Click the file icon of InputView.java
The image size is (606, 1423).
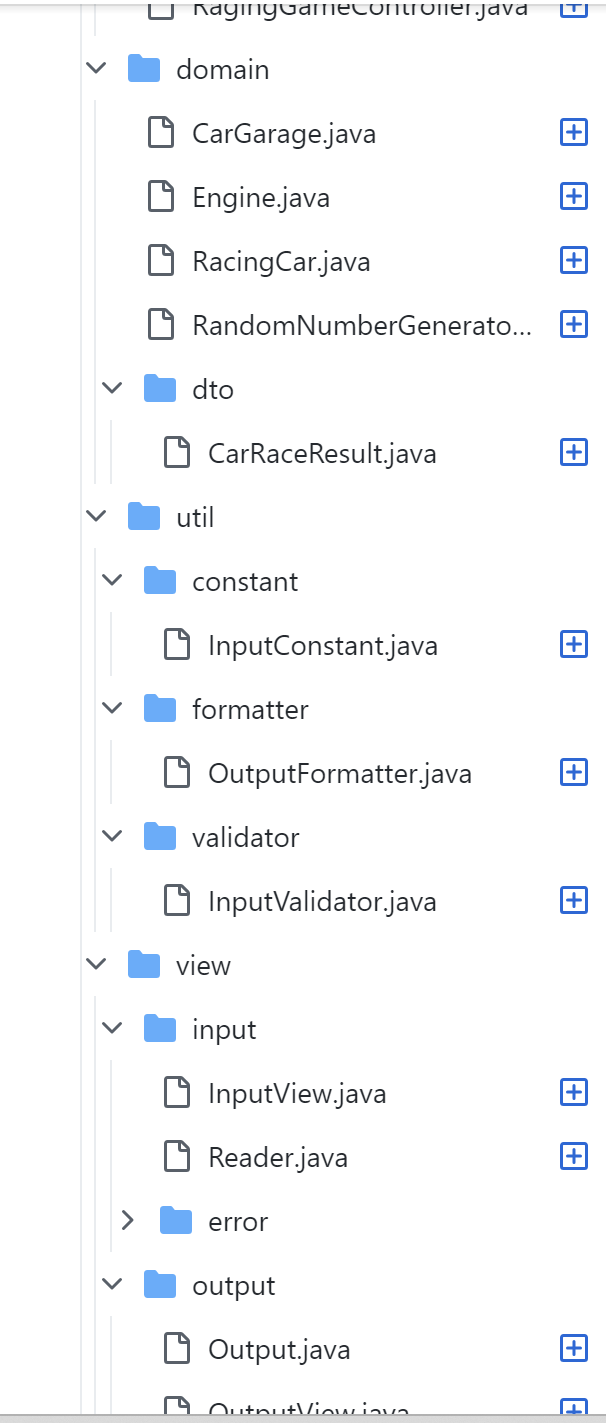(x=177, y=1093)
